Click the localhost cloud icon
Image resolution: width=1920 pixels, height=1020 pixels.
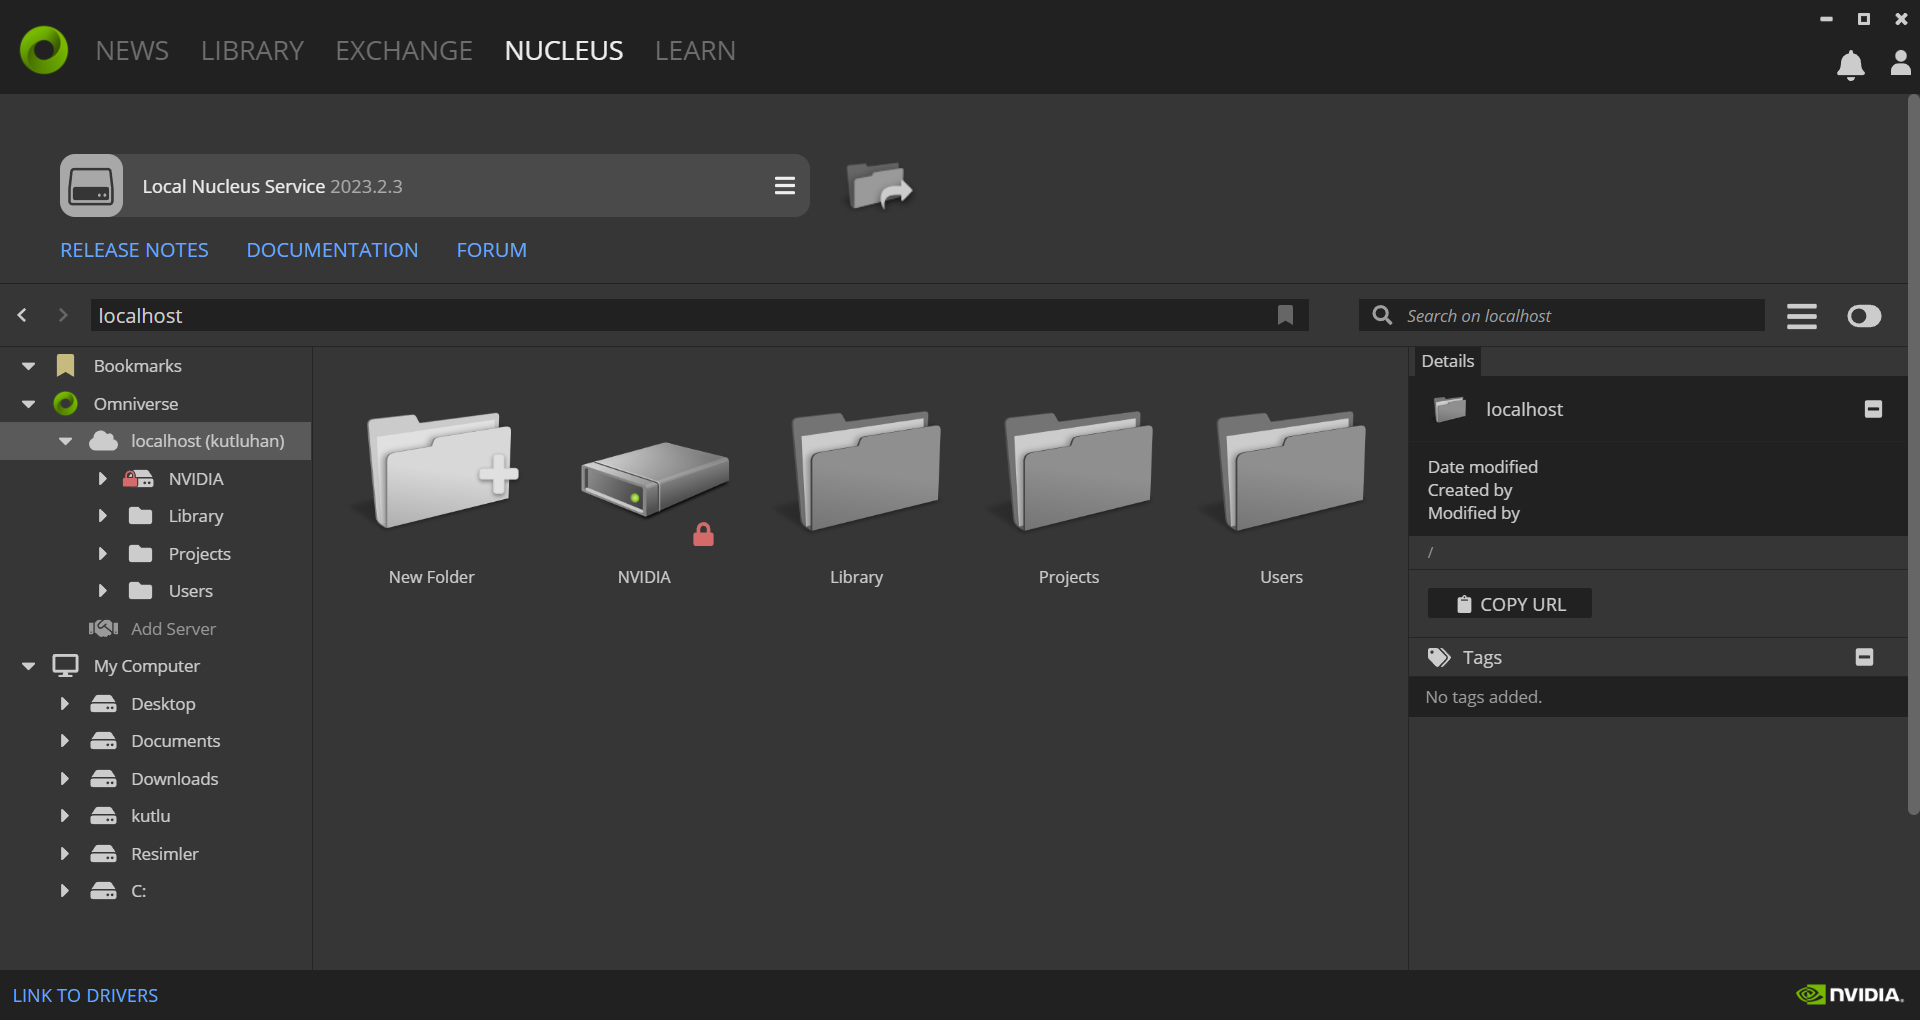pos(103,440)
